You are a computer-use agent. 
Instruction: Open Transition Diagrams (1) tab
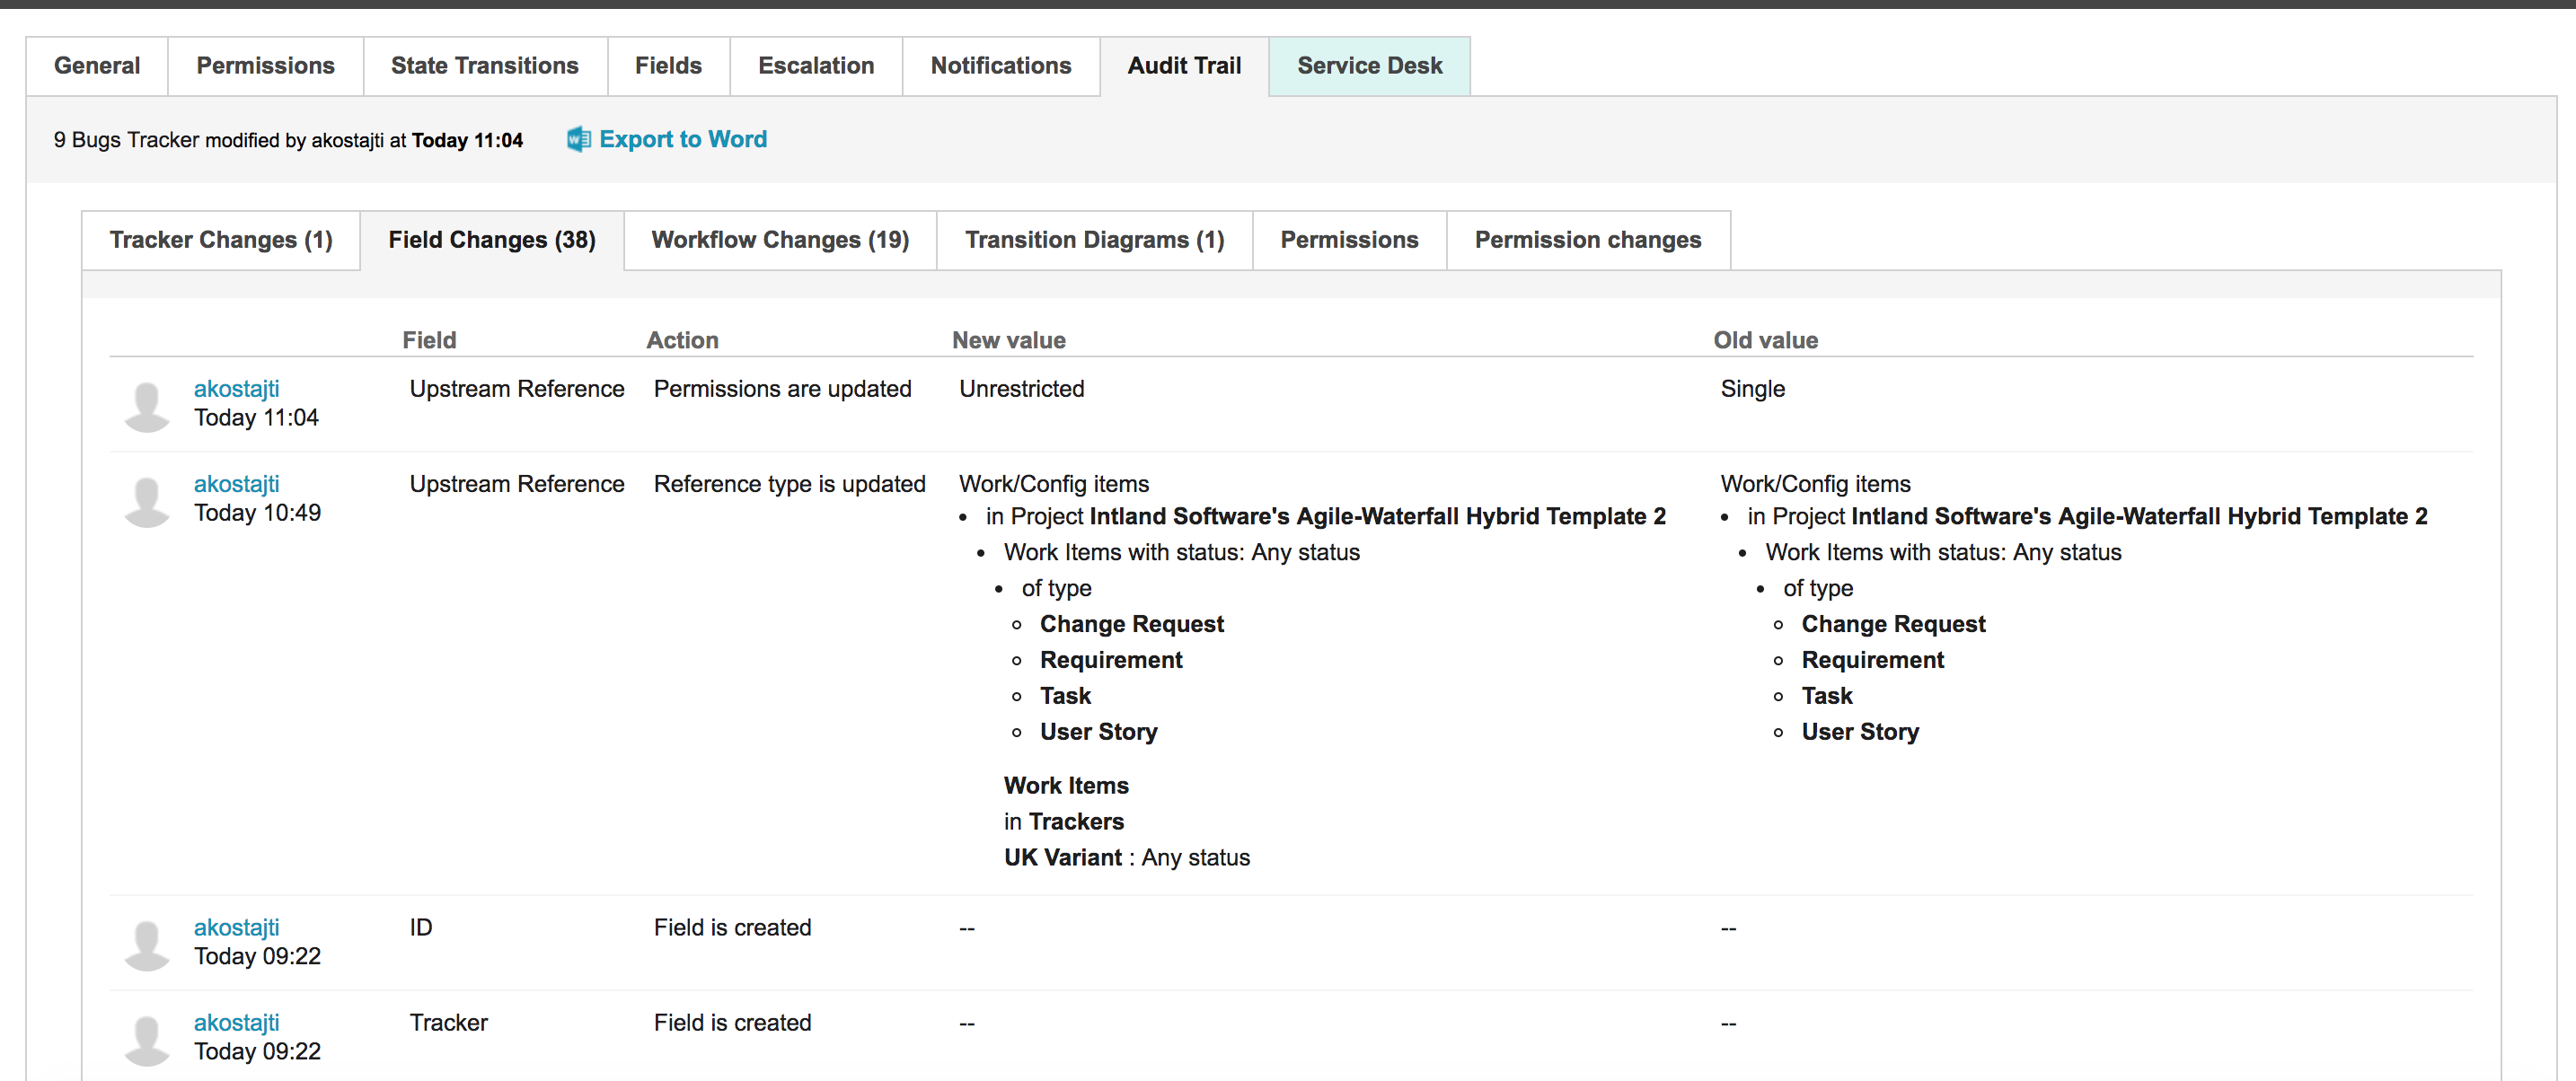[x=1093, y=239]
